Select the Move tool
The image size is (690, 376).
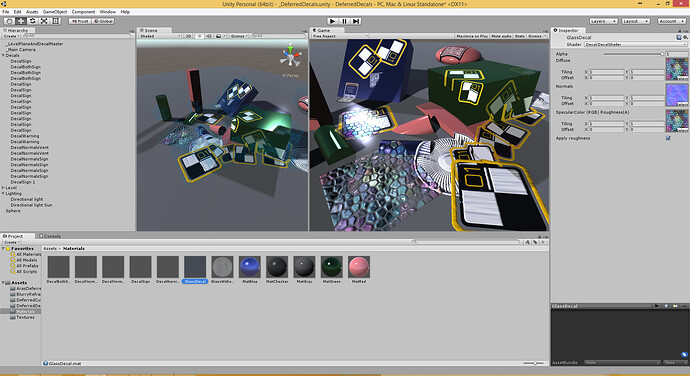coord(21,21)
